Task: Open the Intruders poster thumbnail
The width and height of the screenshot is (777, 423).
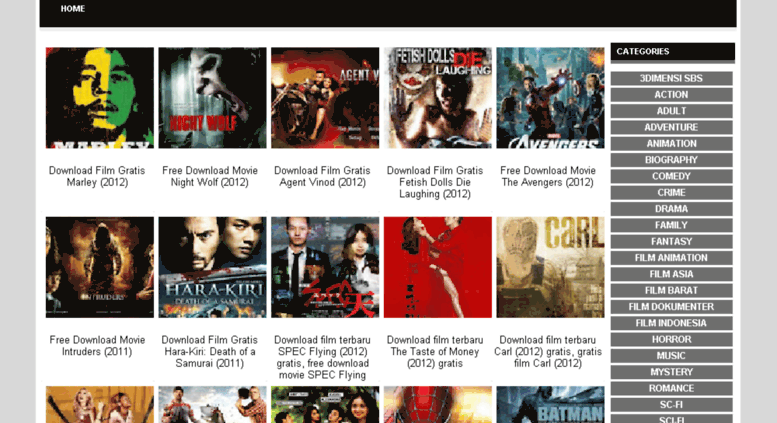Action: tap(100, 267)
